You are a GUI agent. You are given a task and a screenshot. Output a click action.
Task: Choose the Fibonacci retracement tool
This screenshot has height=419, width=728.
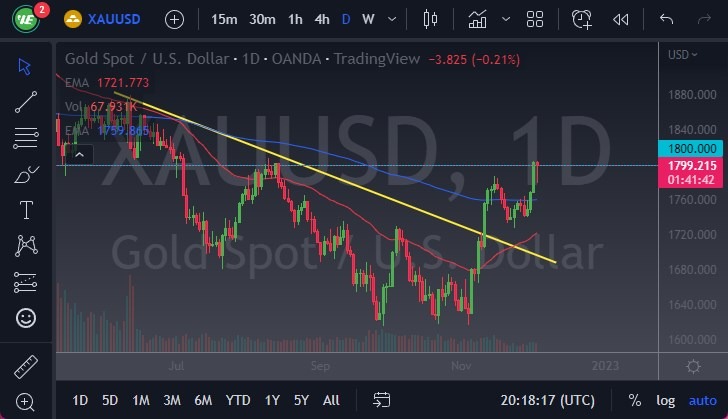tap(26, 136)
